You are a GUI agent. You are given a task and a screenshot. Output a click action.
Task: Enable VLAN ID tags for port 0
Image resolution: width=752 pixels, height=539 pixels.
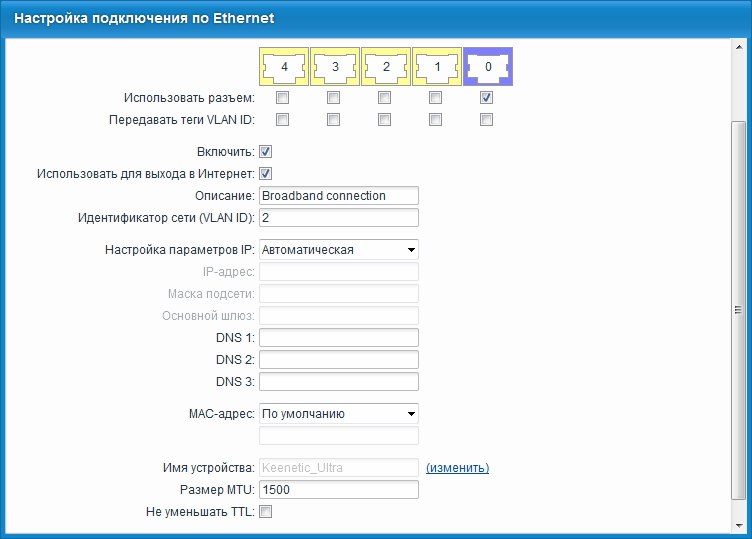(x=486, y=120)
